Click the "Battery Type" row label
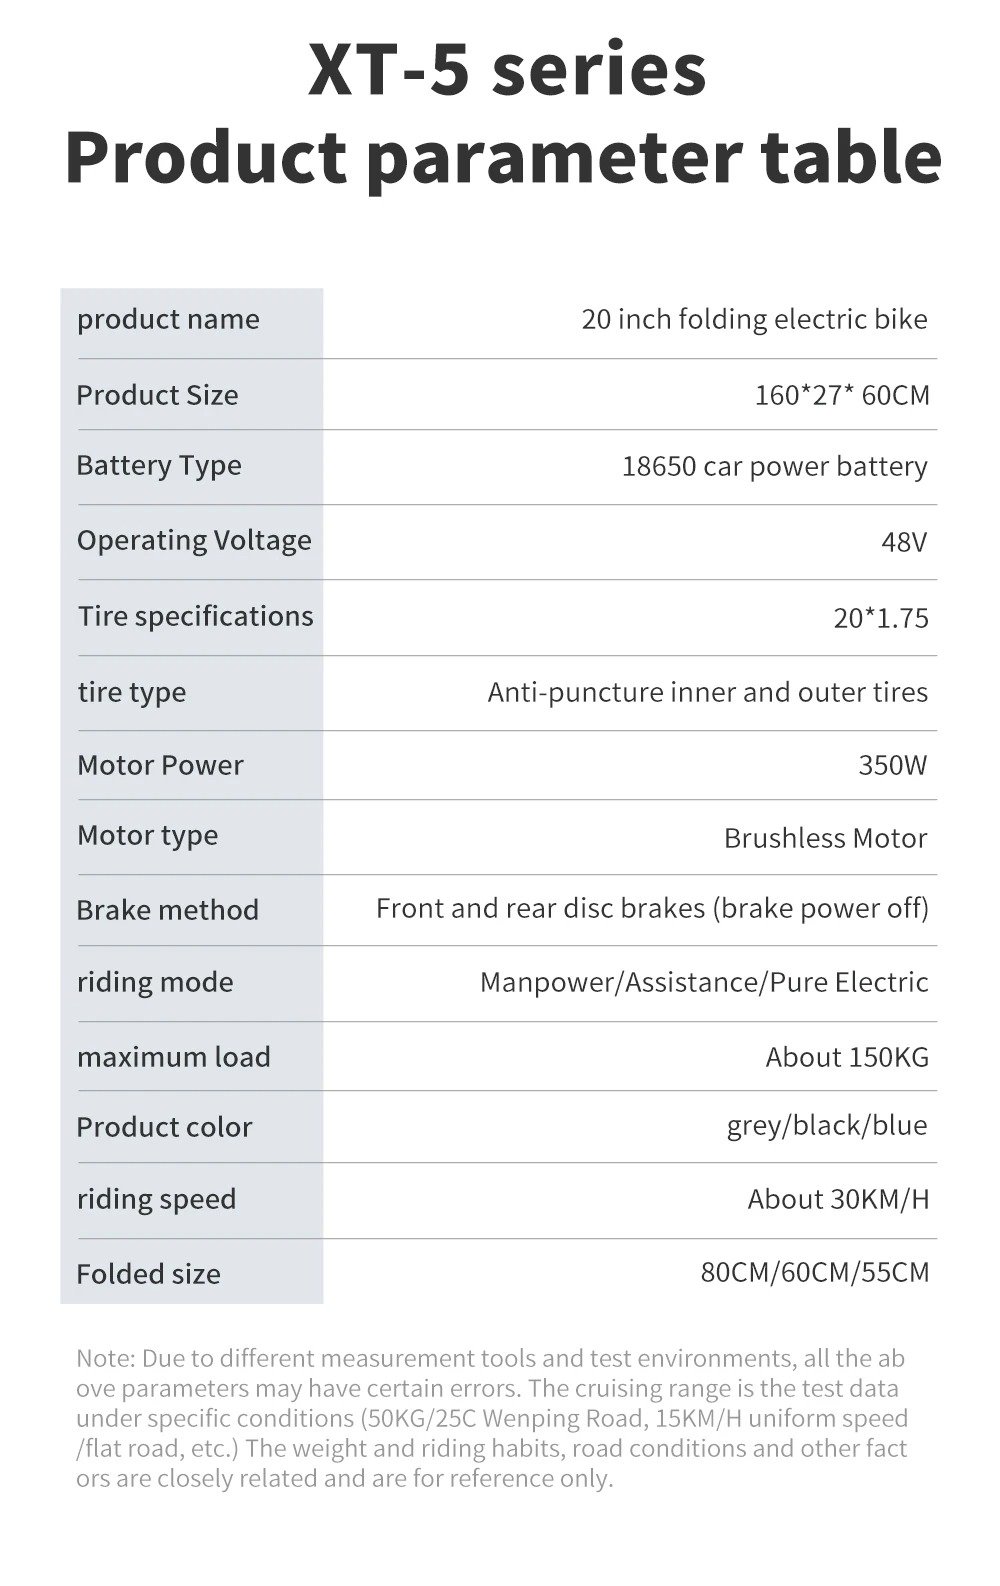Screen dimensions: 1000x1586 click(159, 466)
